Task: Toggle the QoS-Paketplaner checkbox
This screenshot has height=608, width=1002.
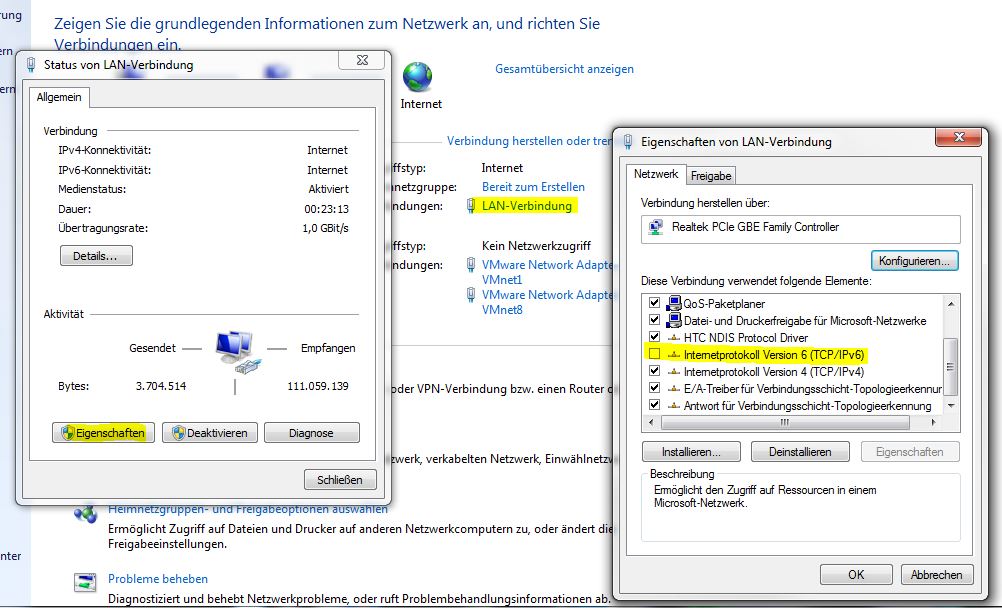Action: coord(654,302)
